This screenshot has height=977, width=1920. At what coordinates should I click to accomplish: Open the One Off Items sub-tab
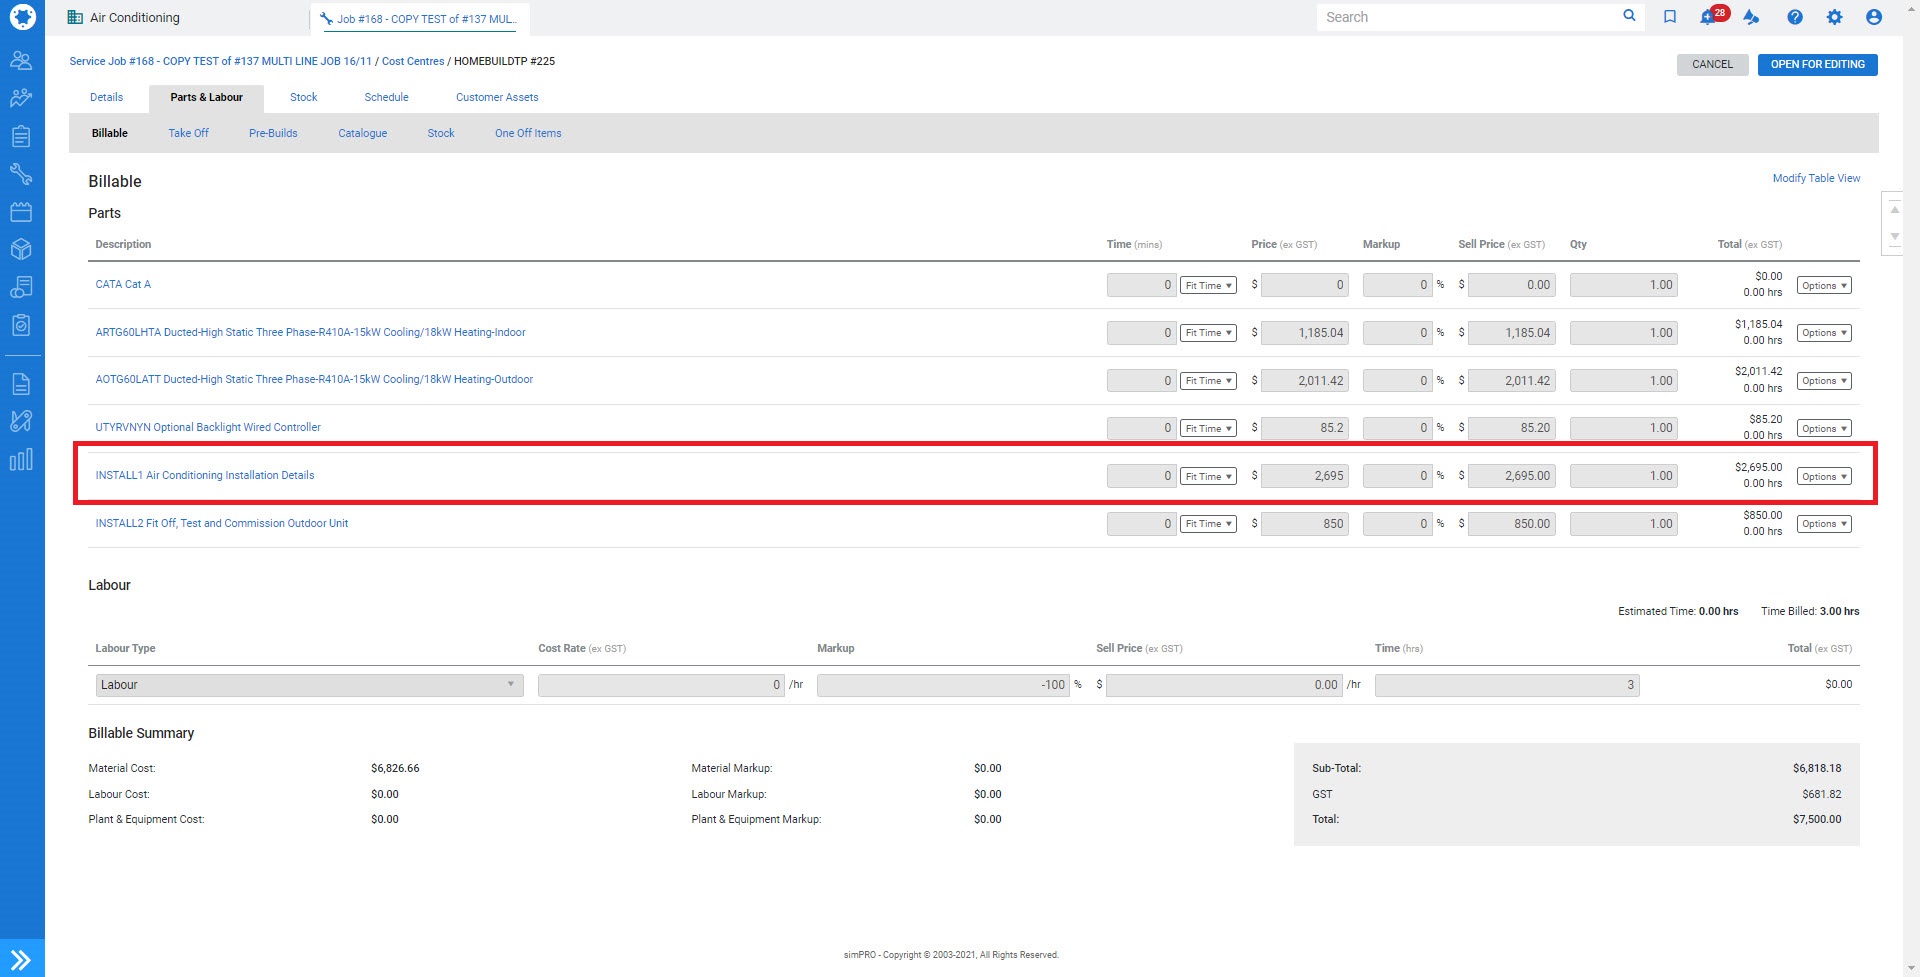click(x=528, y=133)
